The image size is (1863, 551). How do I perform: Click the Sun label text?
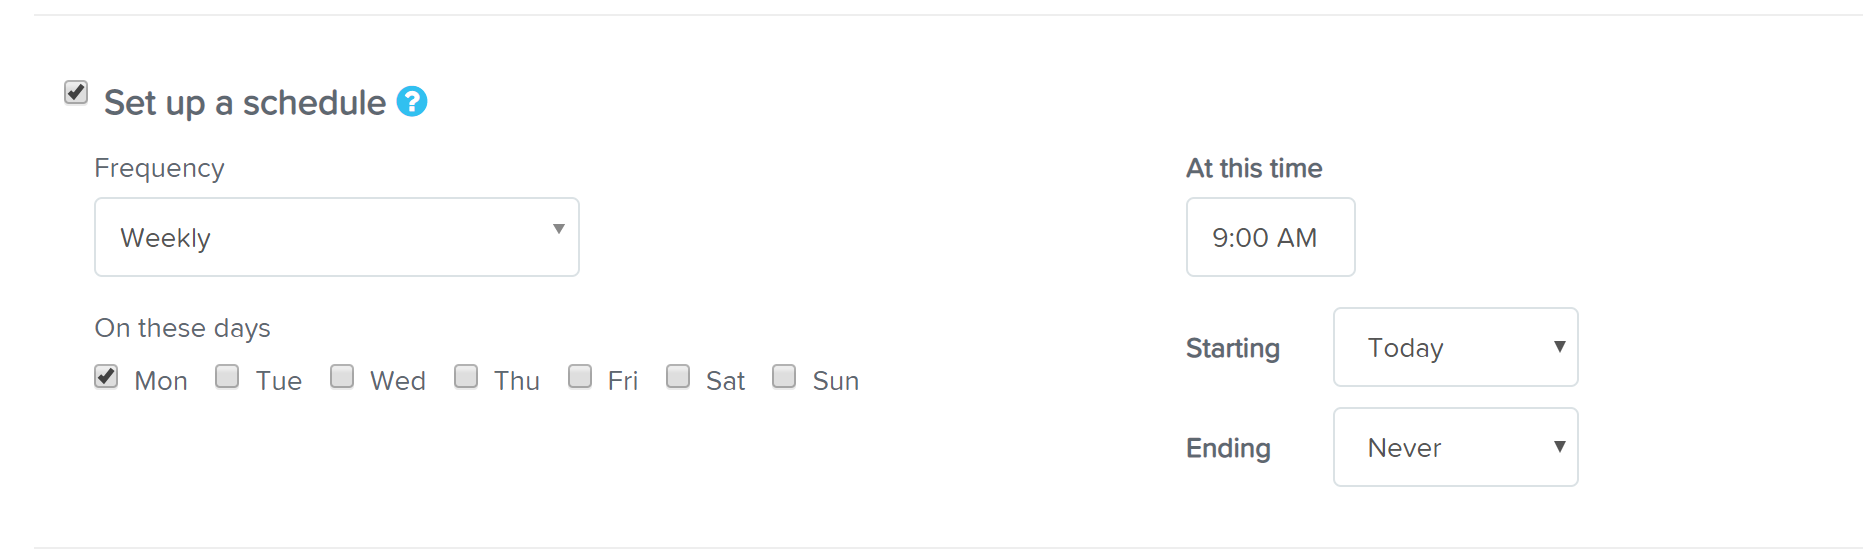(836, 381)
